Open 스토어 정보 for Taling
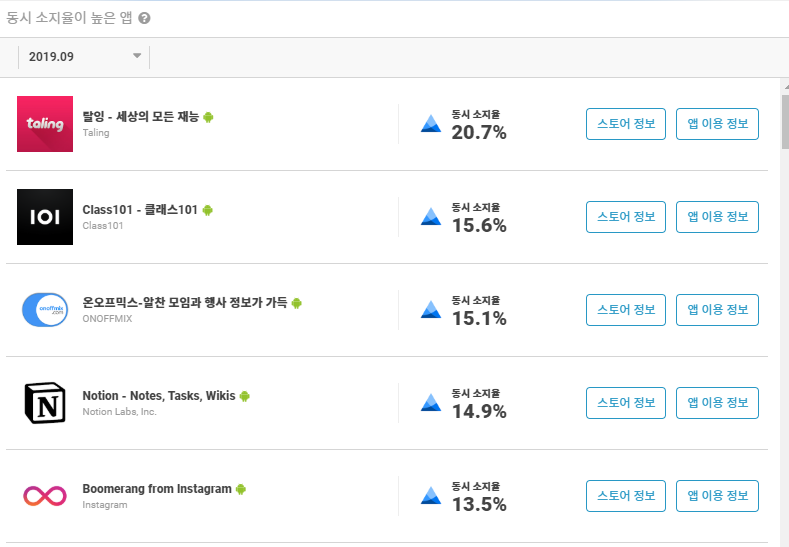The width and height of the screenshot is (789, 547). point(625,124)
